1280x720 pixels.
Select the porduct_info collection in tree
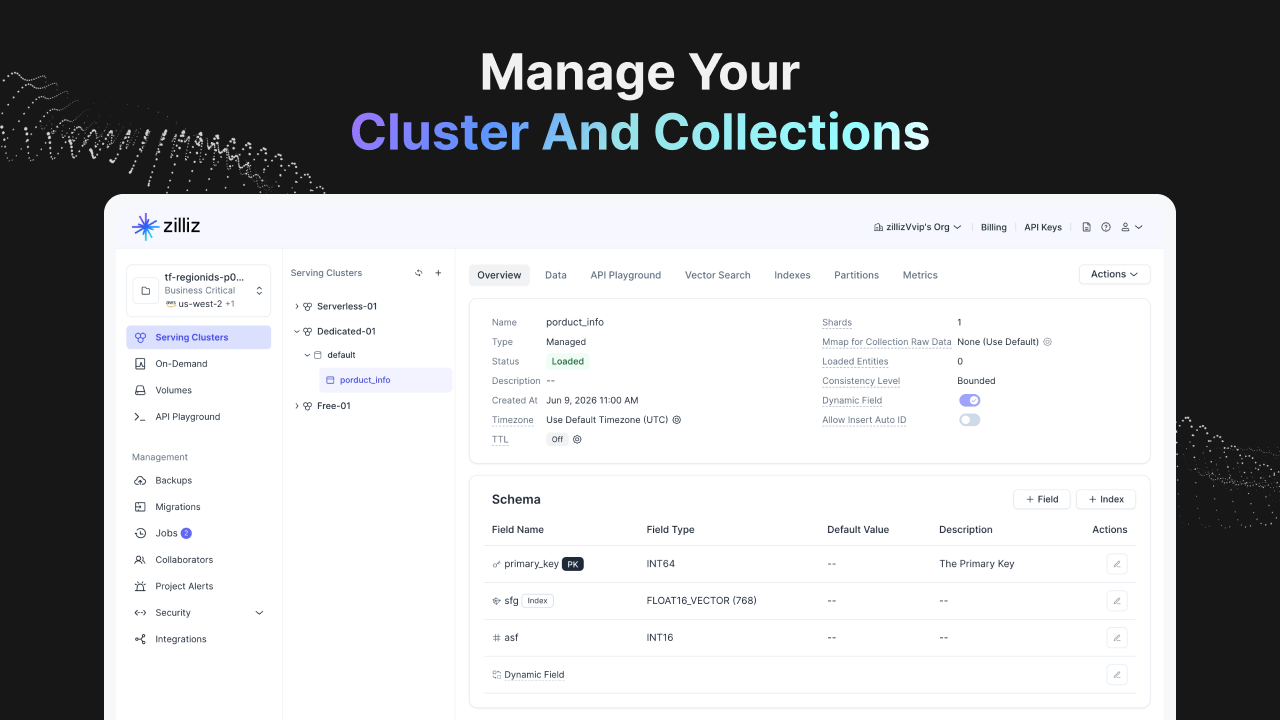(385, 380)
